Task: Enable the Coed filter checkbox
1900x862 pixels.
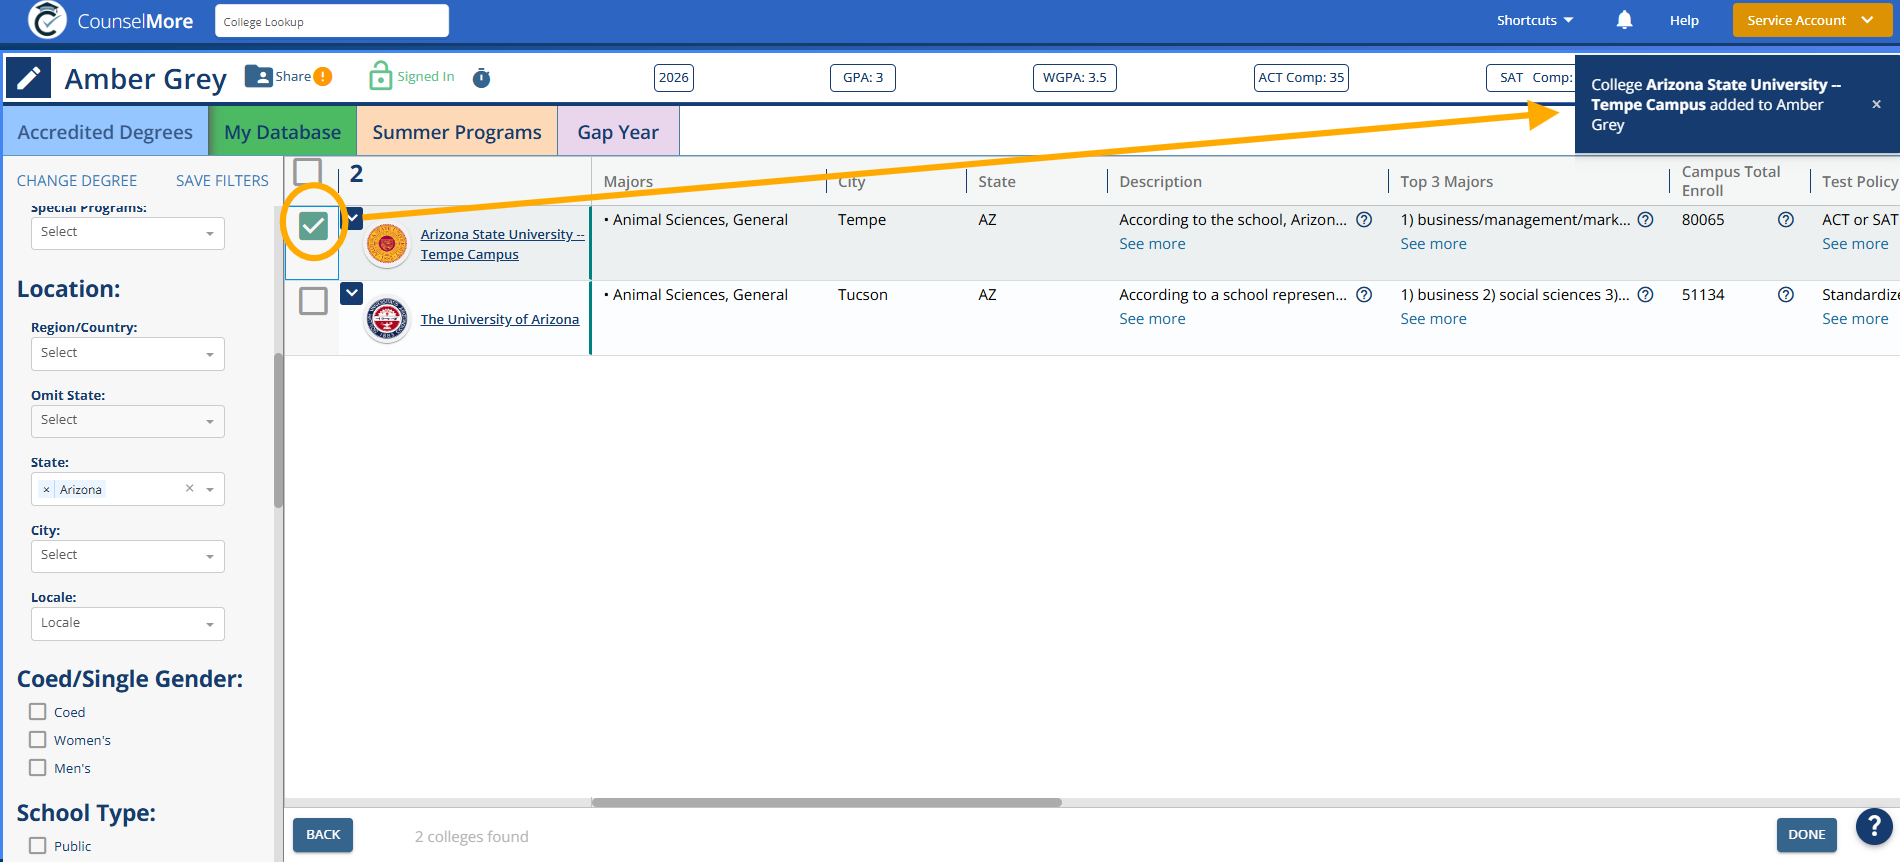Action: 38,712
